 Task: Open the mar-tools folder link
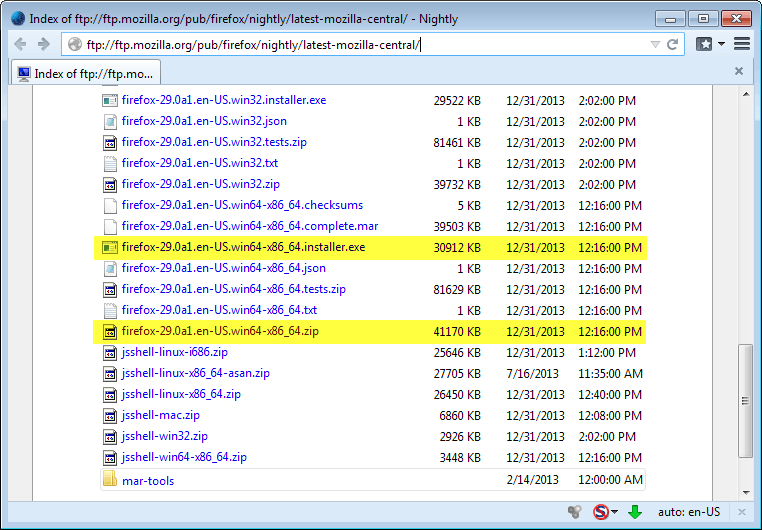click(x=148, y=480)
